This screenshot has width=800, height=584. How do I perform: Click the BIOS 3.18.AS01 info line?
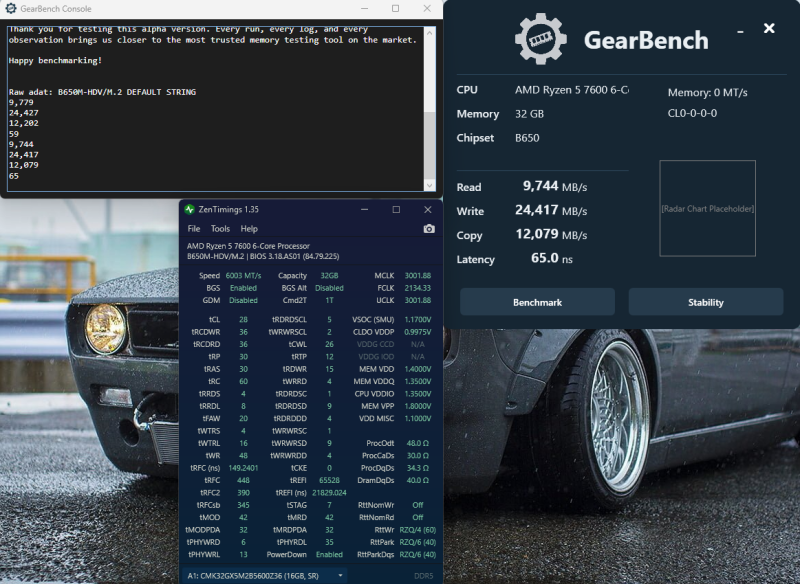click(263, 256)
